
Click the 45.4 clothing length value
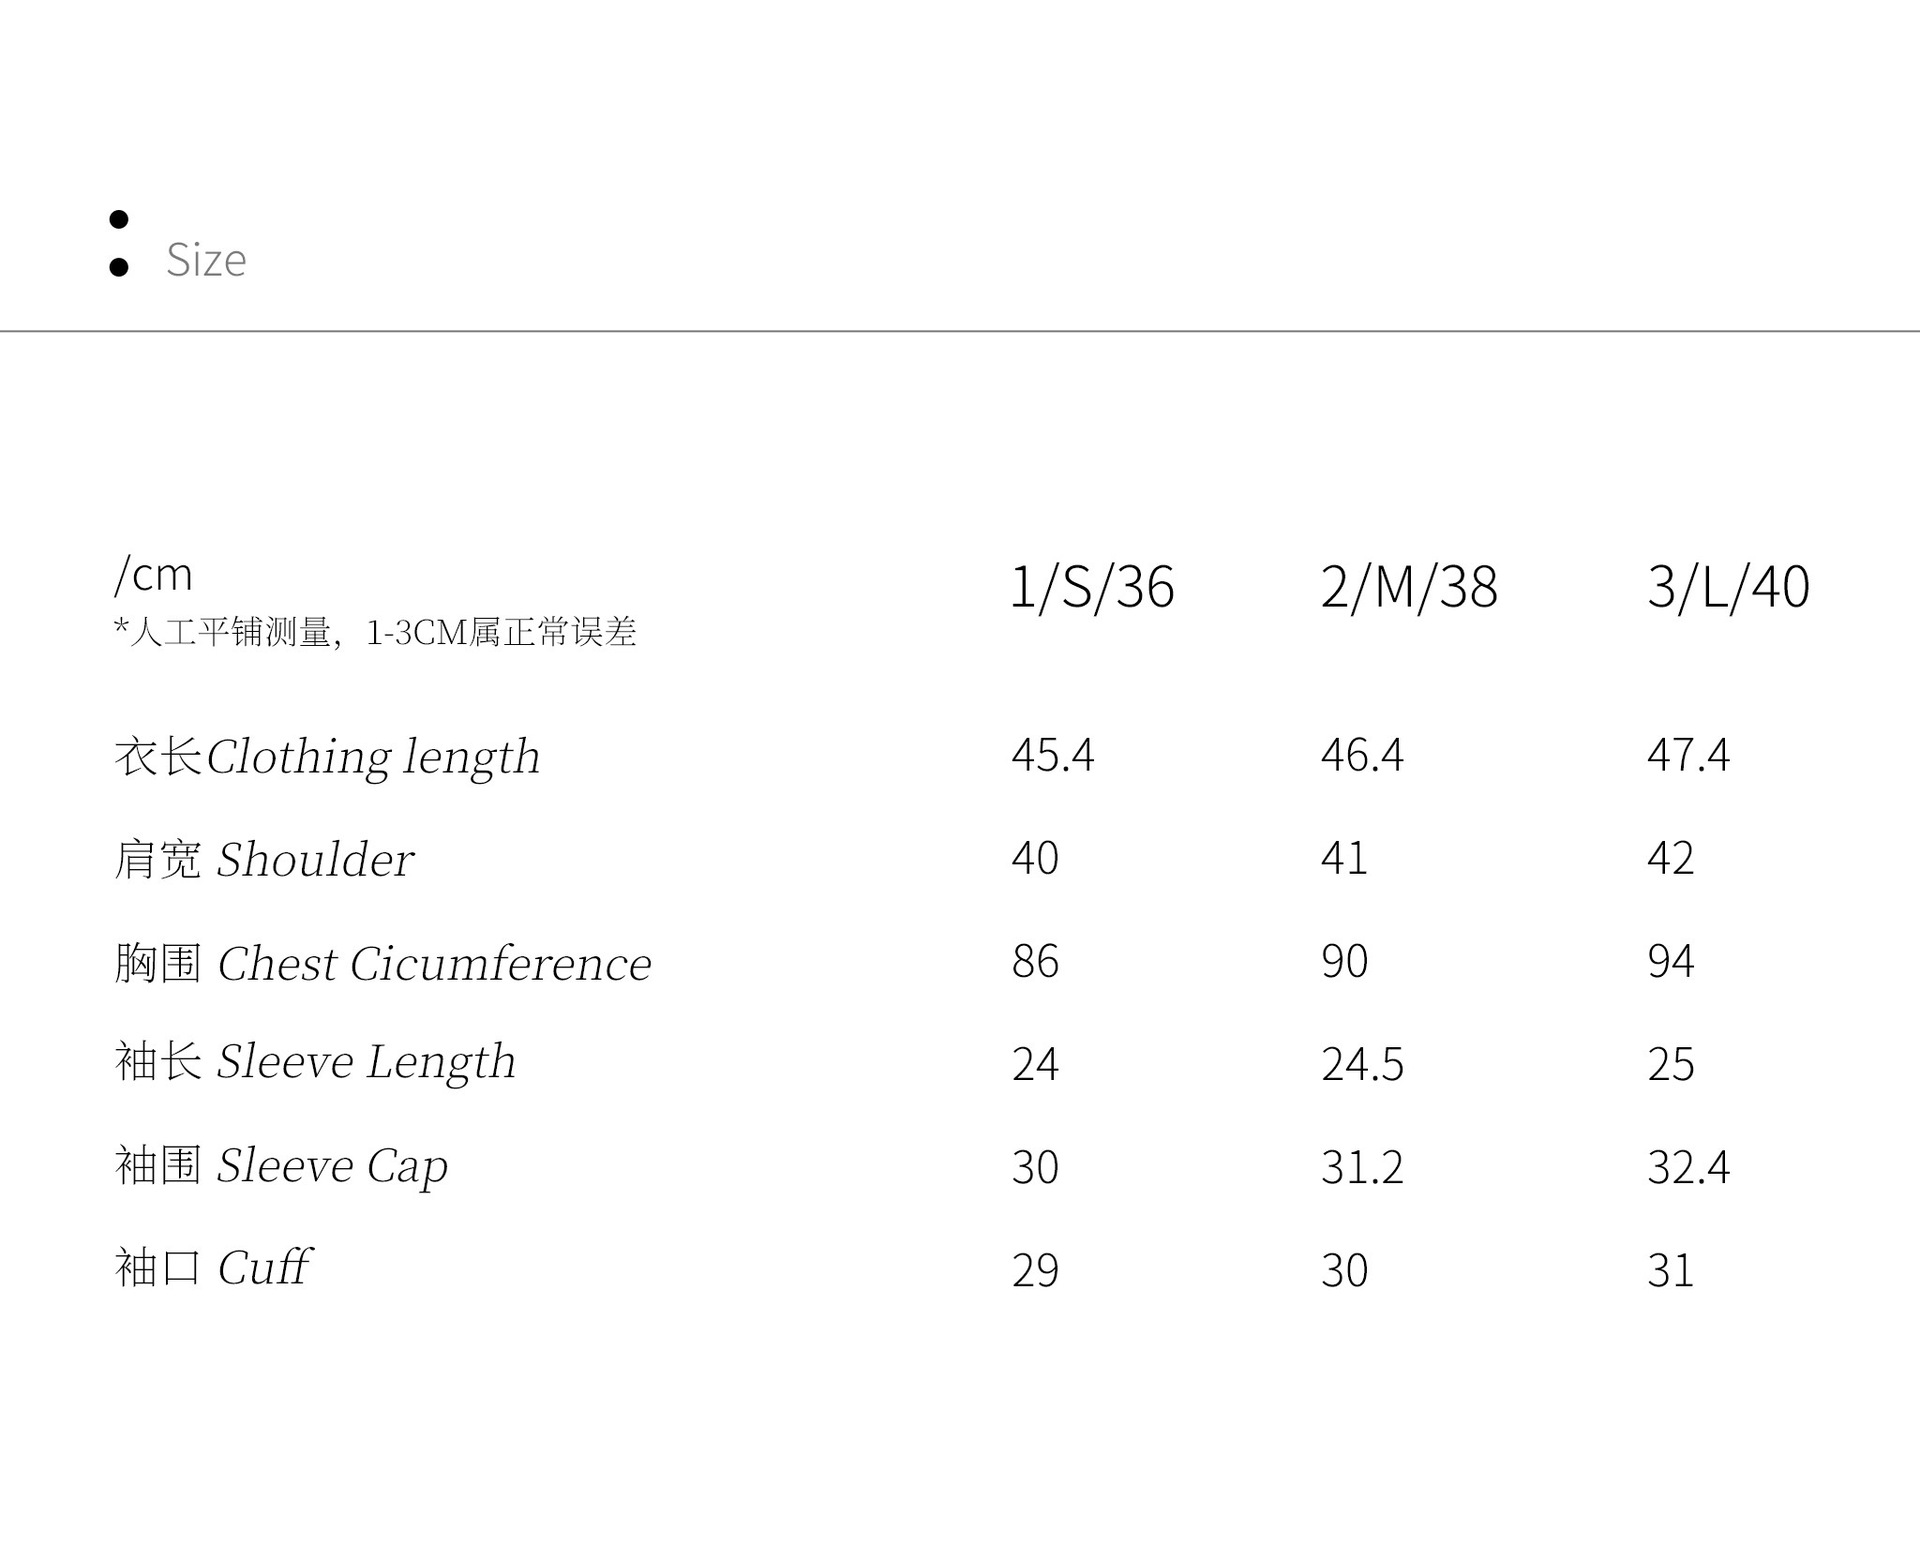click(x=1052, y=755)
